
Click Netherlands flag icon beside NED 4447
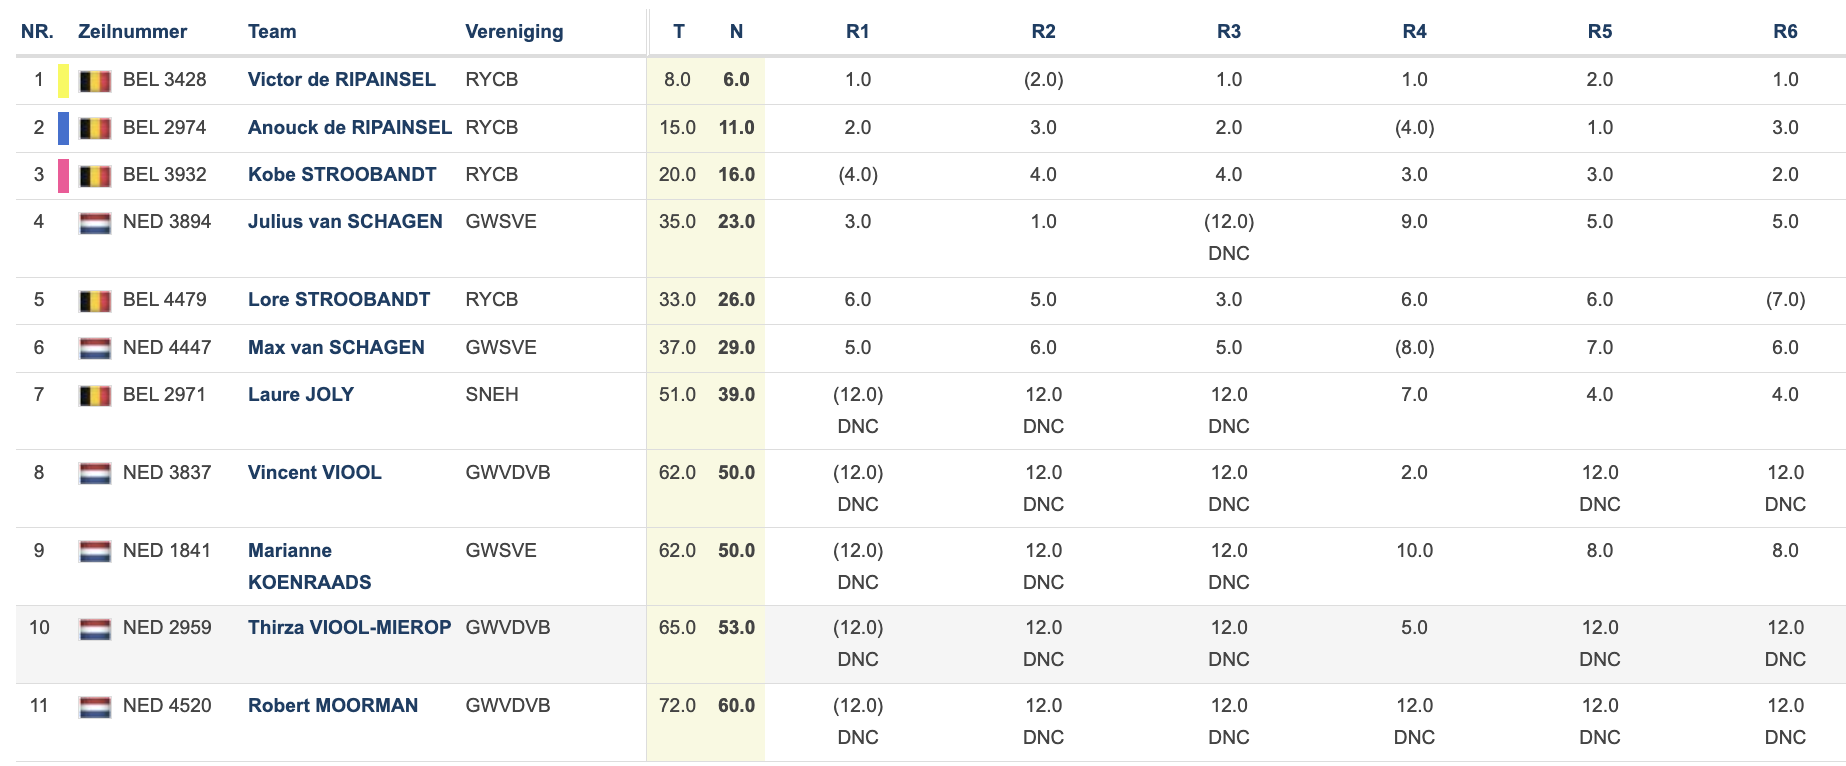(x=95, y=349)
